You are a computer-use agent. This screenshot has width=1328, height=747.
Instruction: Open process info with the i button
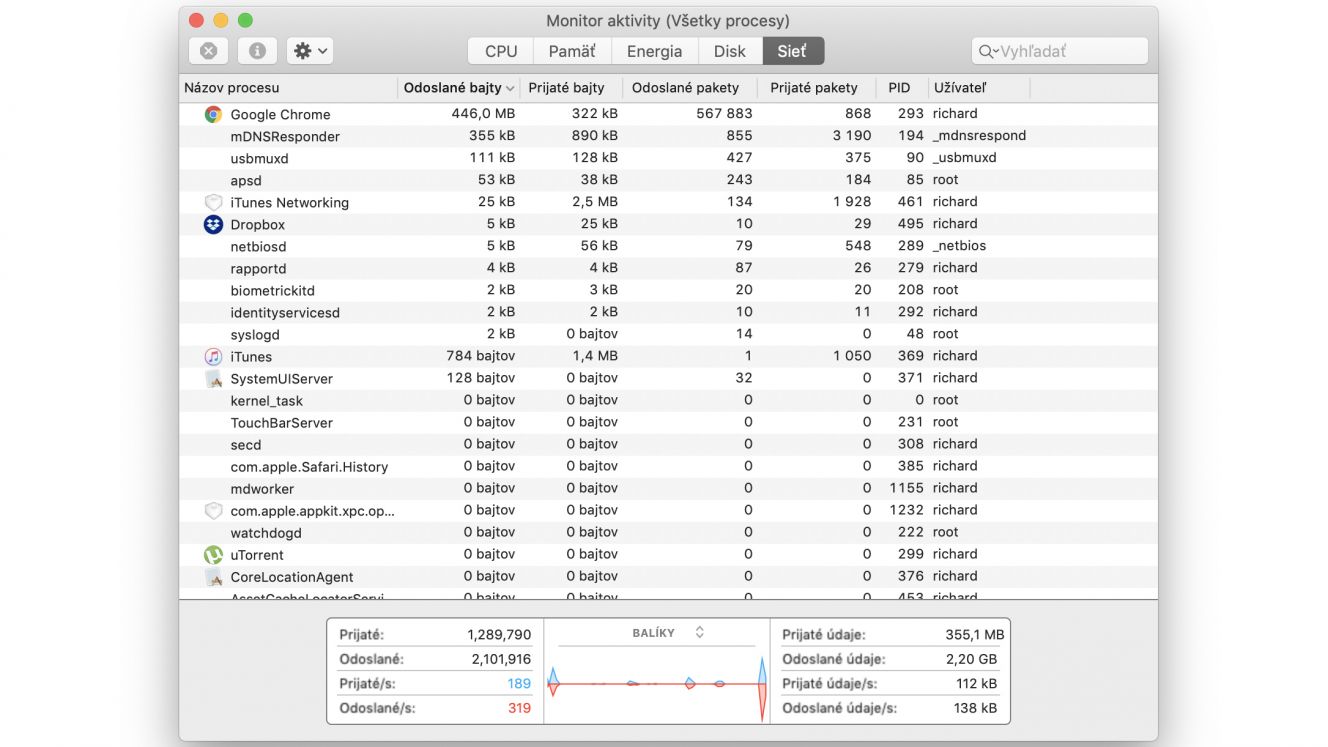[257, 51]
